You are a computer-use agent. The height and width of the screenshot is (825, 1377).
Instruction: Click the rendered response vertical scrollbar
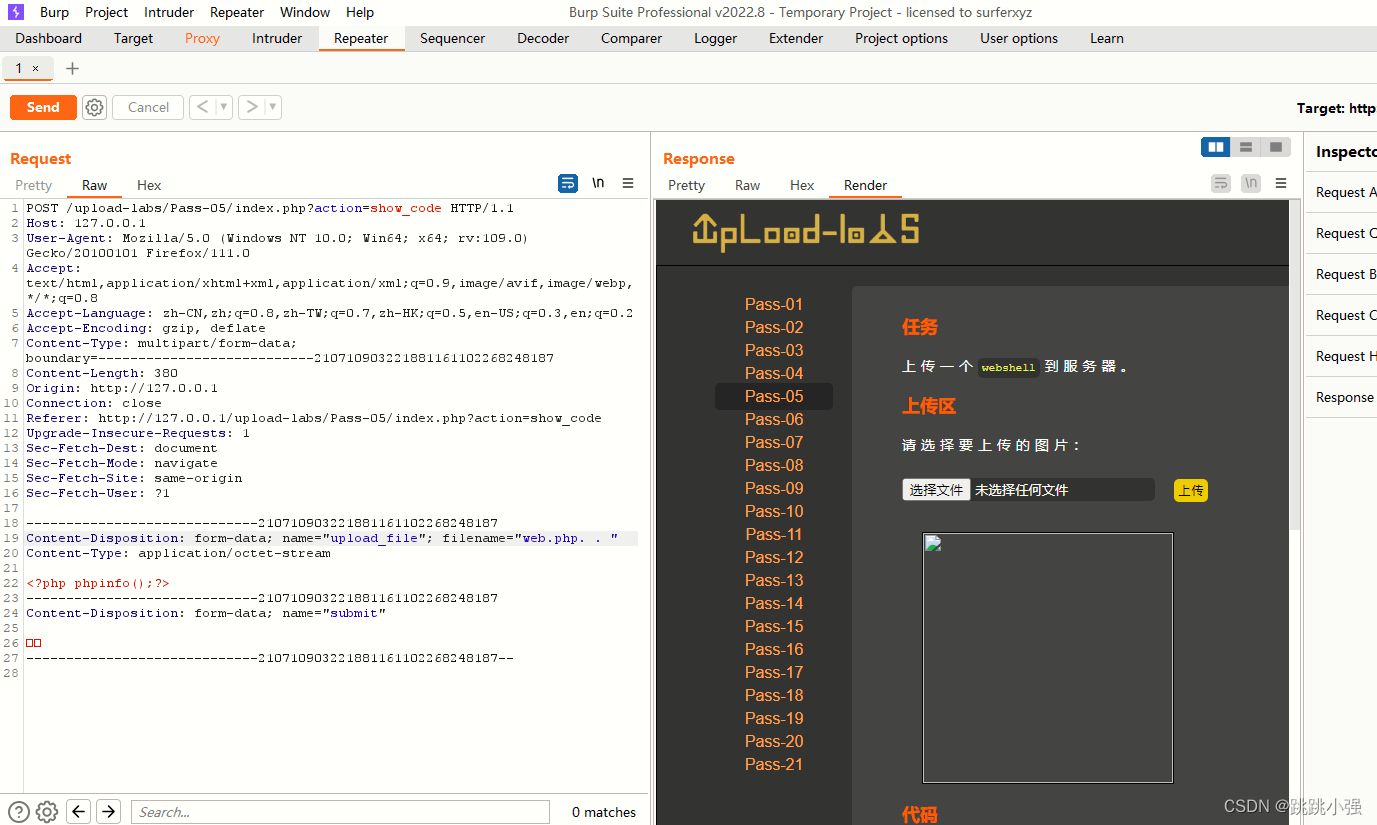[x=1295, y=365]
